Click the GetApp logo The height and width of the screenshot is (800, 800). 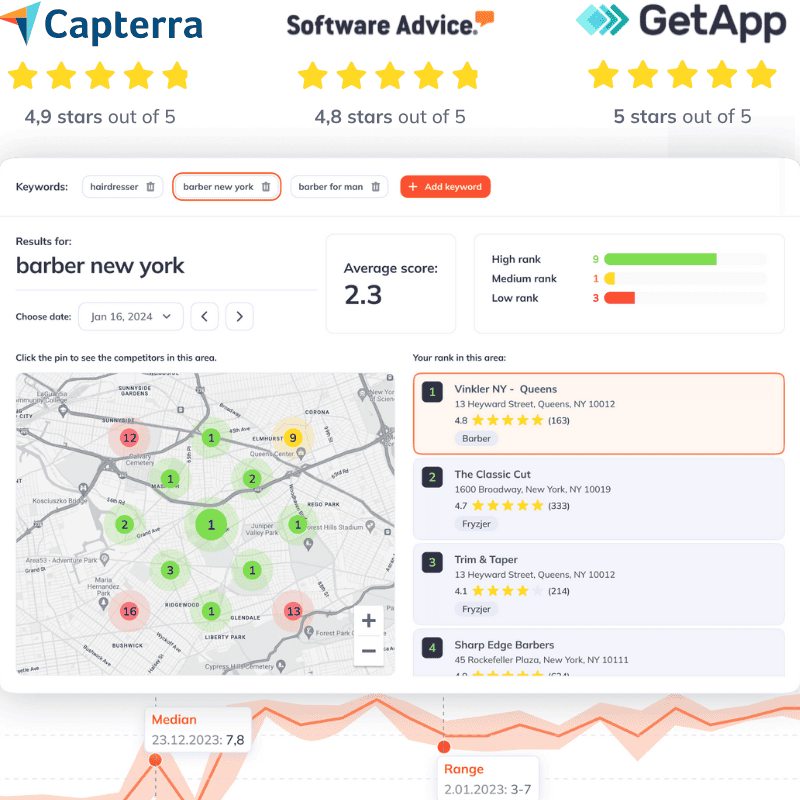(681, 22)
